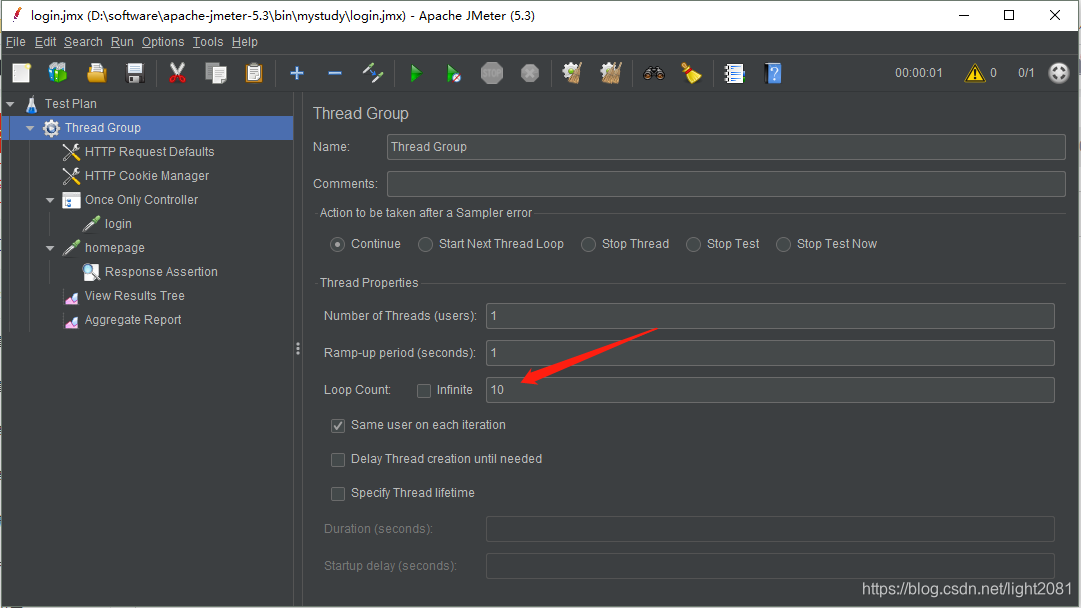Viewport: 1081px width, 608px height.
Task: Open the Function Helper dialog icon
Action: pyautogui.click(x=734, y=73)
